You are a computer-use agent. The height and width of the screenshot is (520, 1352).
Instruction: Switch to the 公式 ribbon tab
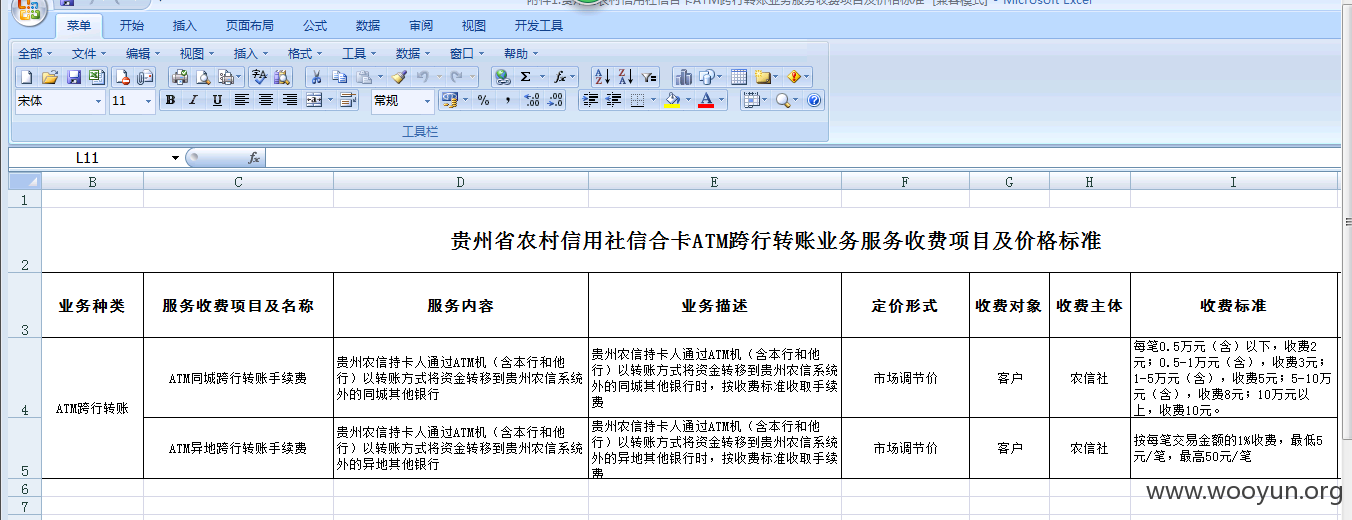click(x=315, y=26)
